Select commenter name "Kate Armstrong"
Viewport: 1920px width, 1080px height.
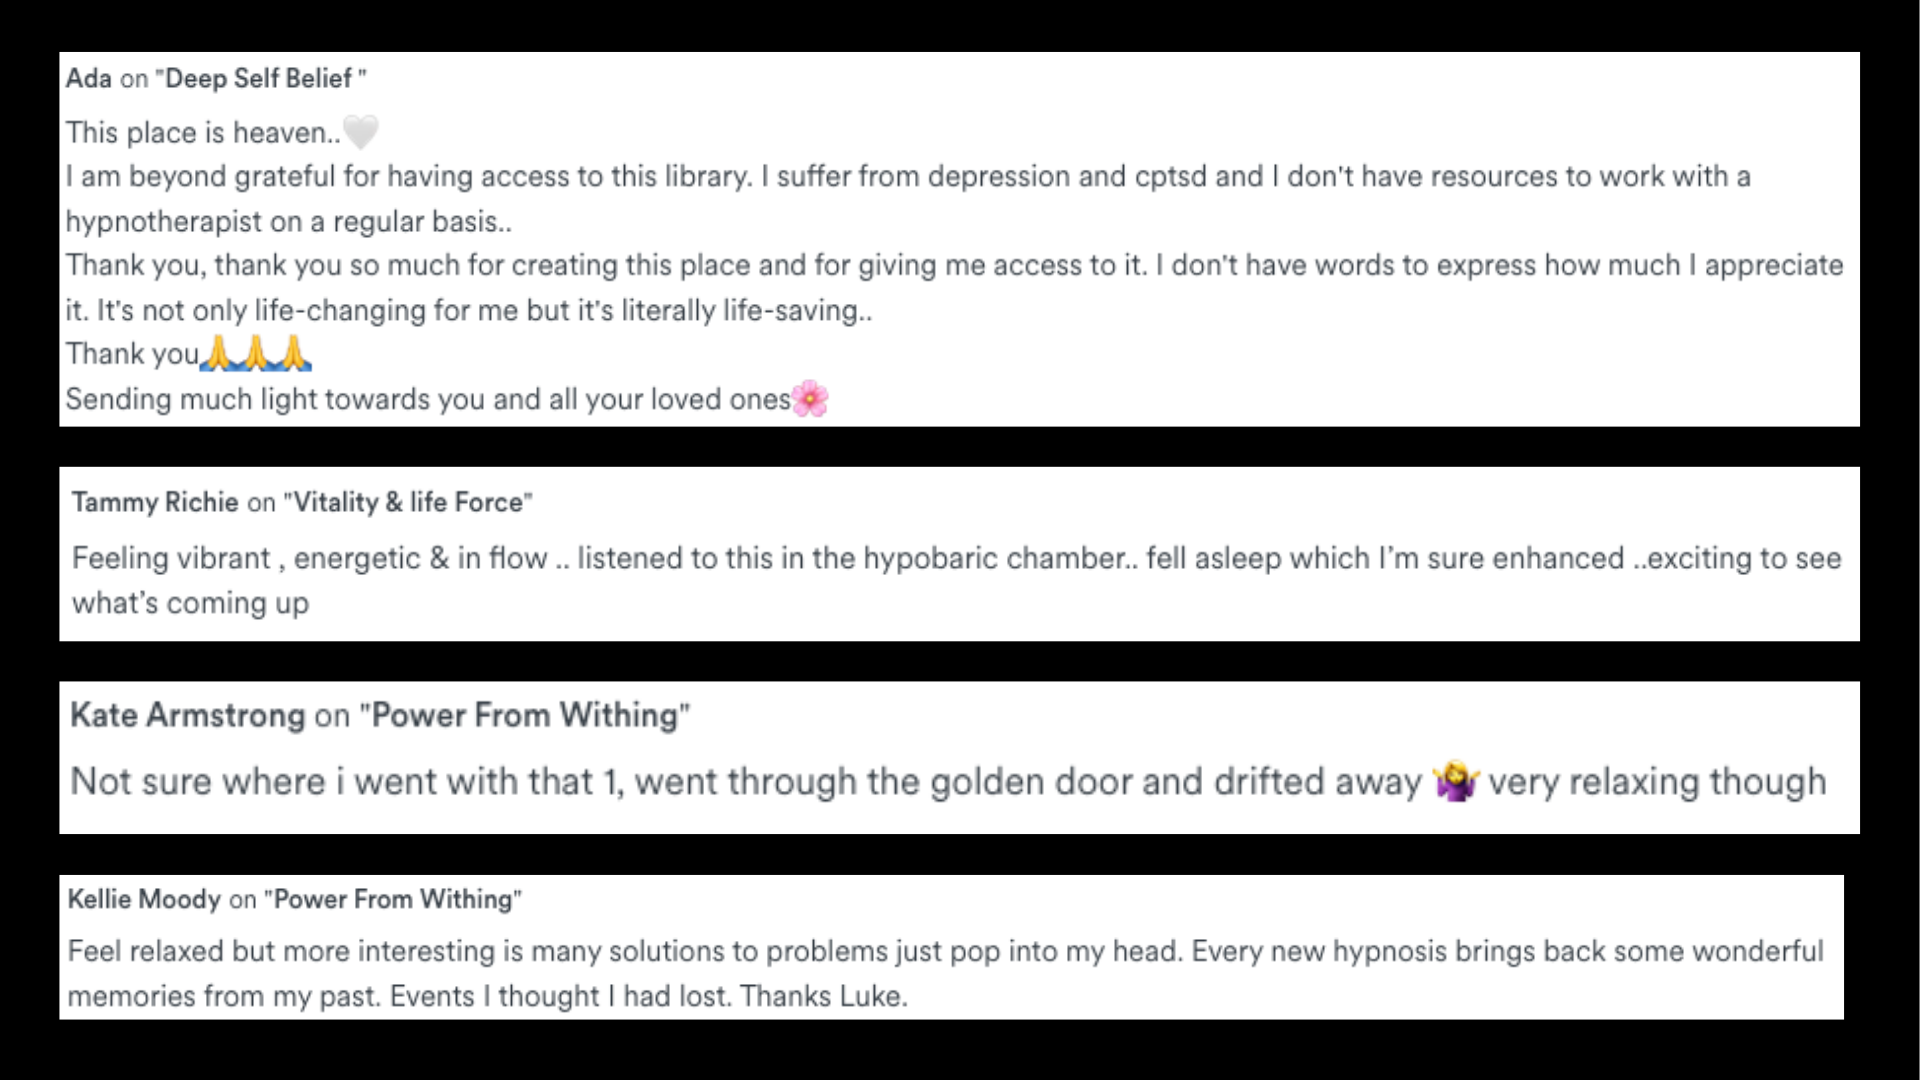coord(188,715)
